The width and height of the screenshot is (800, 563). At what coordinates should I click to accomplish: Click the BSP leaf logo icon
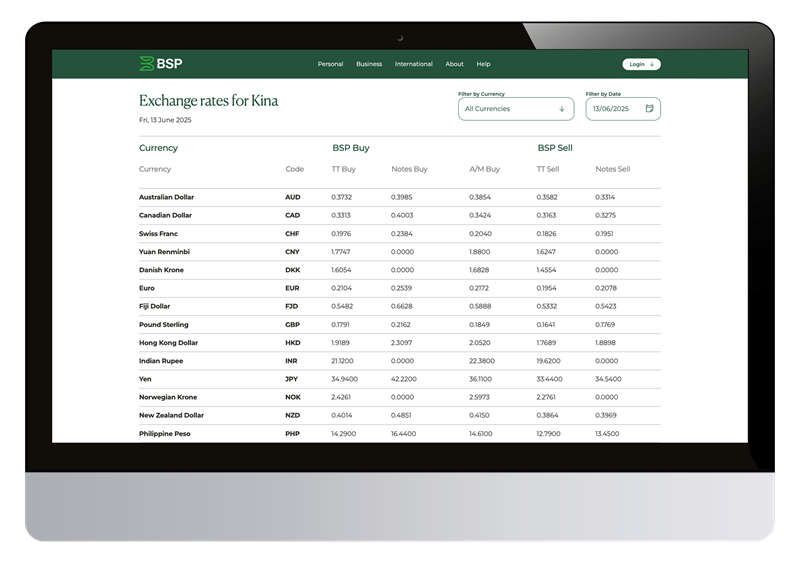[x=146, y=64]
